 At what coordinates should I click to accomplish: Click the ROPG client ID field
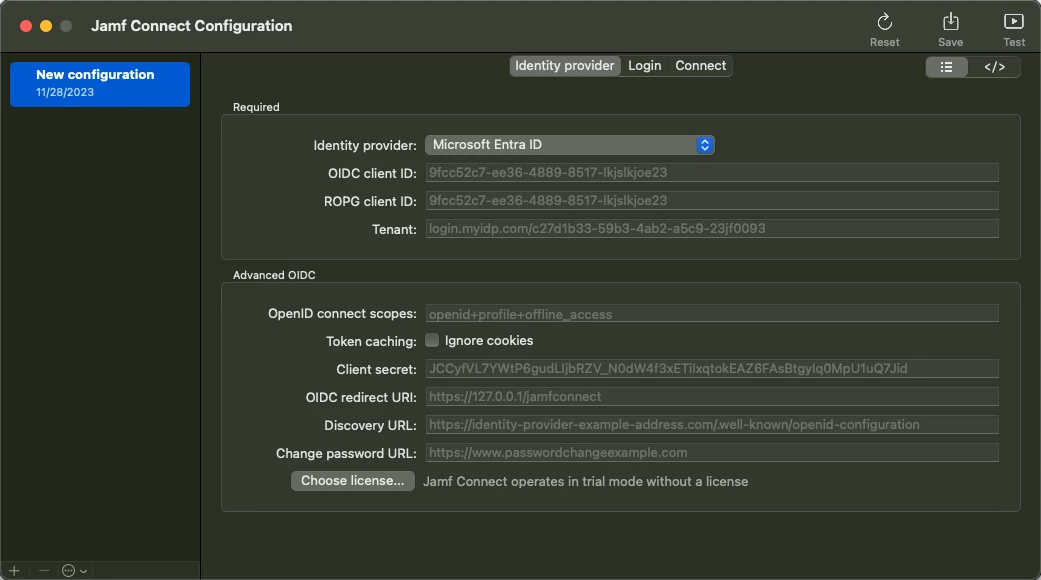[x=712, y=200]
